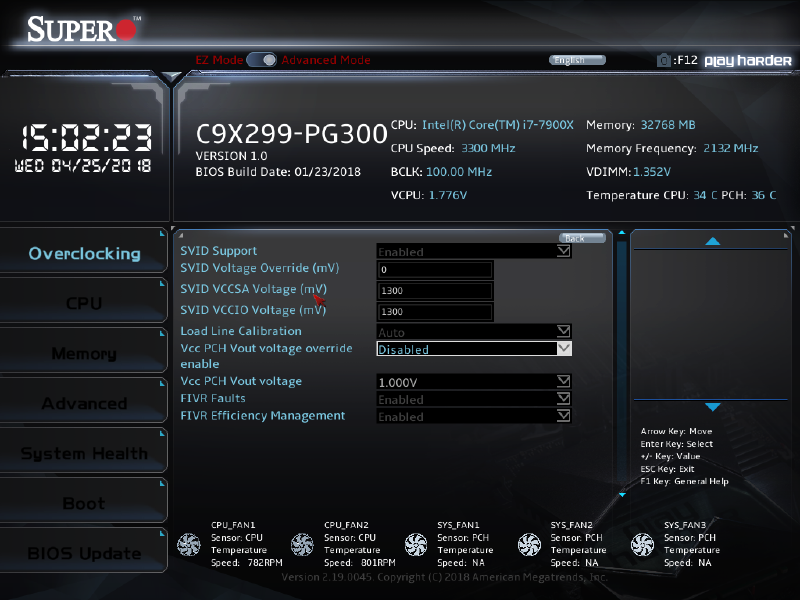Viewport: 800px width, 600px height.
Task: Click the CPU_FAN1 fan icon
Action: [189, 544]
